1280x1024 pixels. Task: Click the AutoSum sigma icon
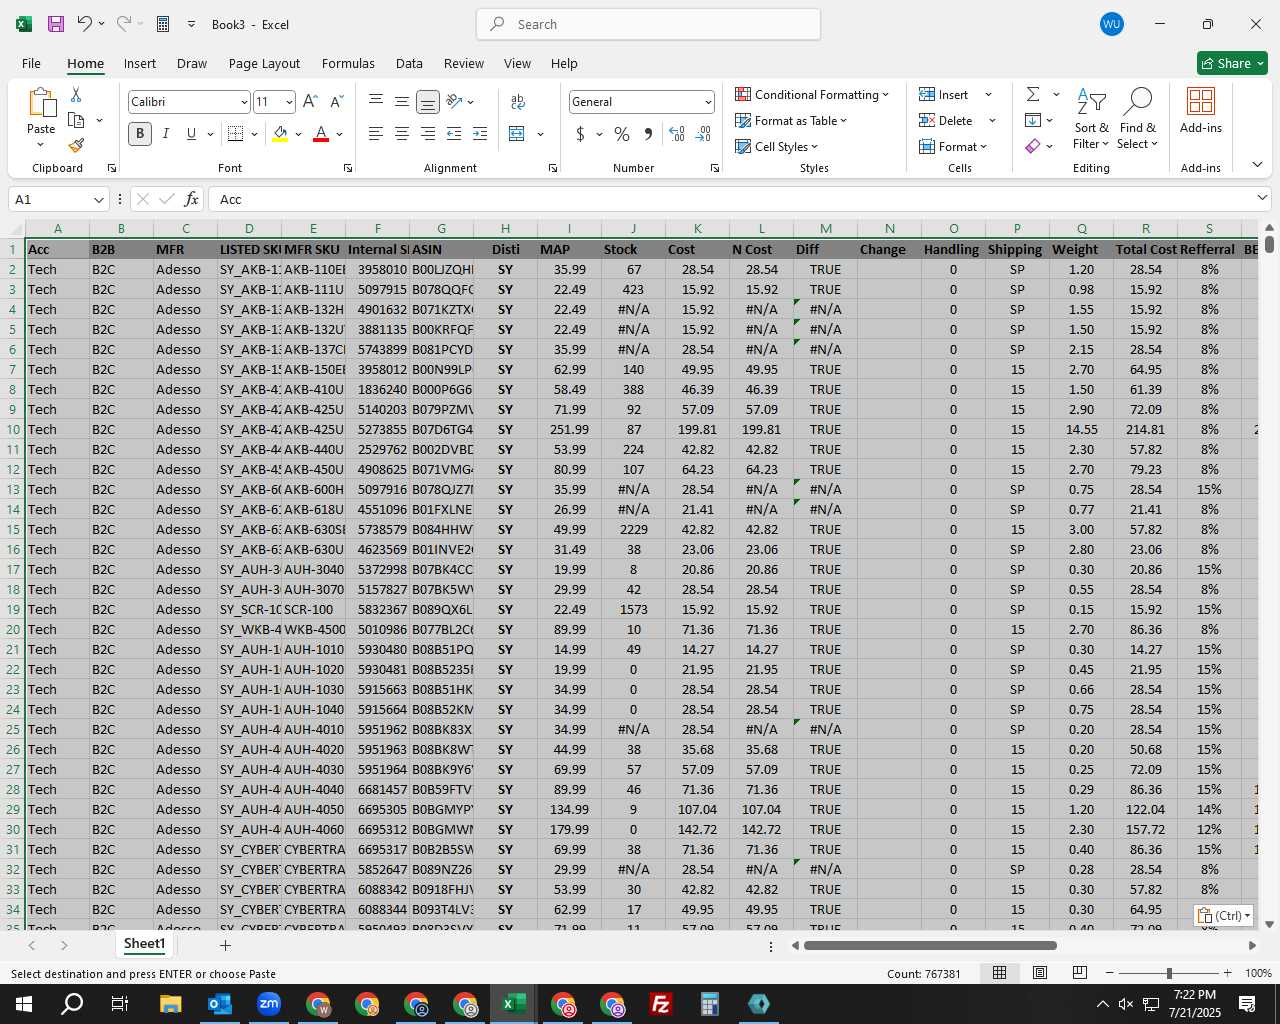1033,94
